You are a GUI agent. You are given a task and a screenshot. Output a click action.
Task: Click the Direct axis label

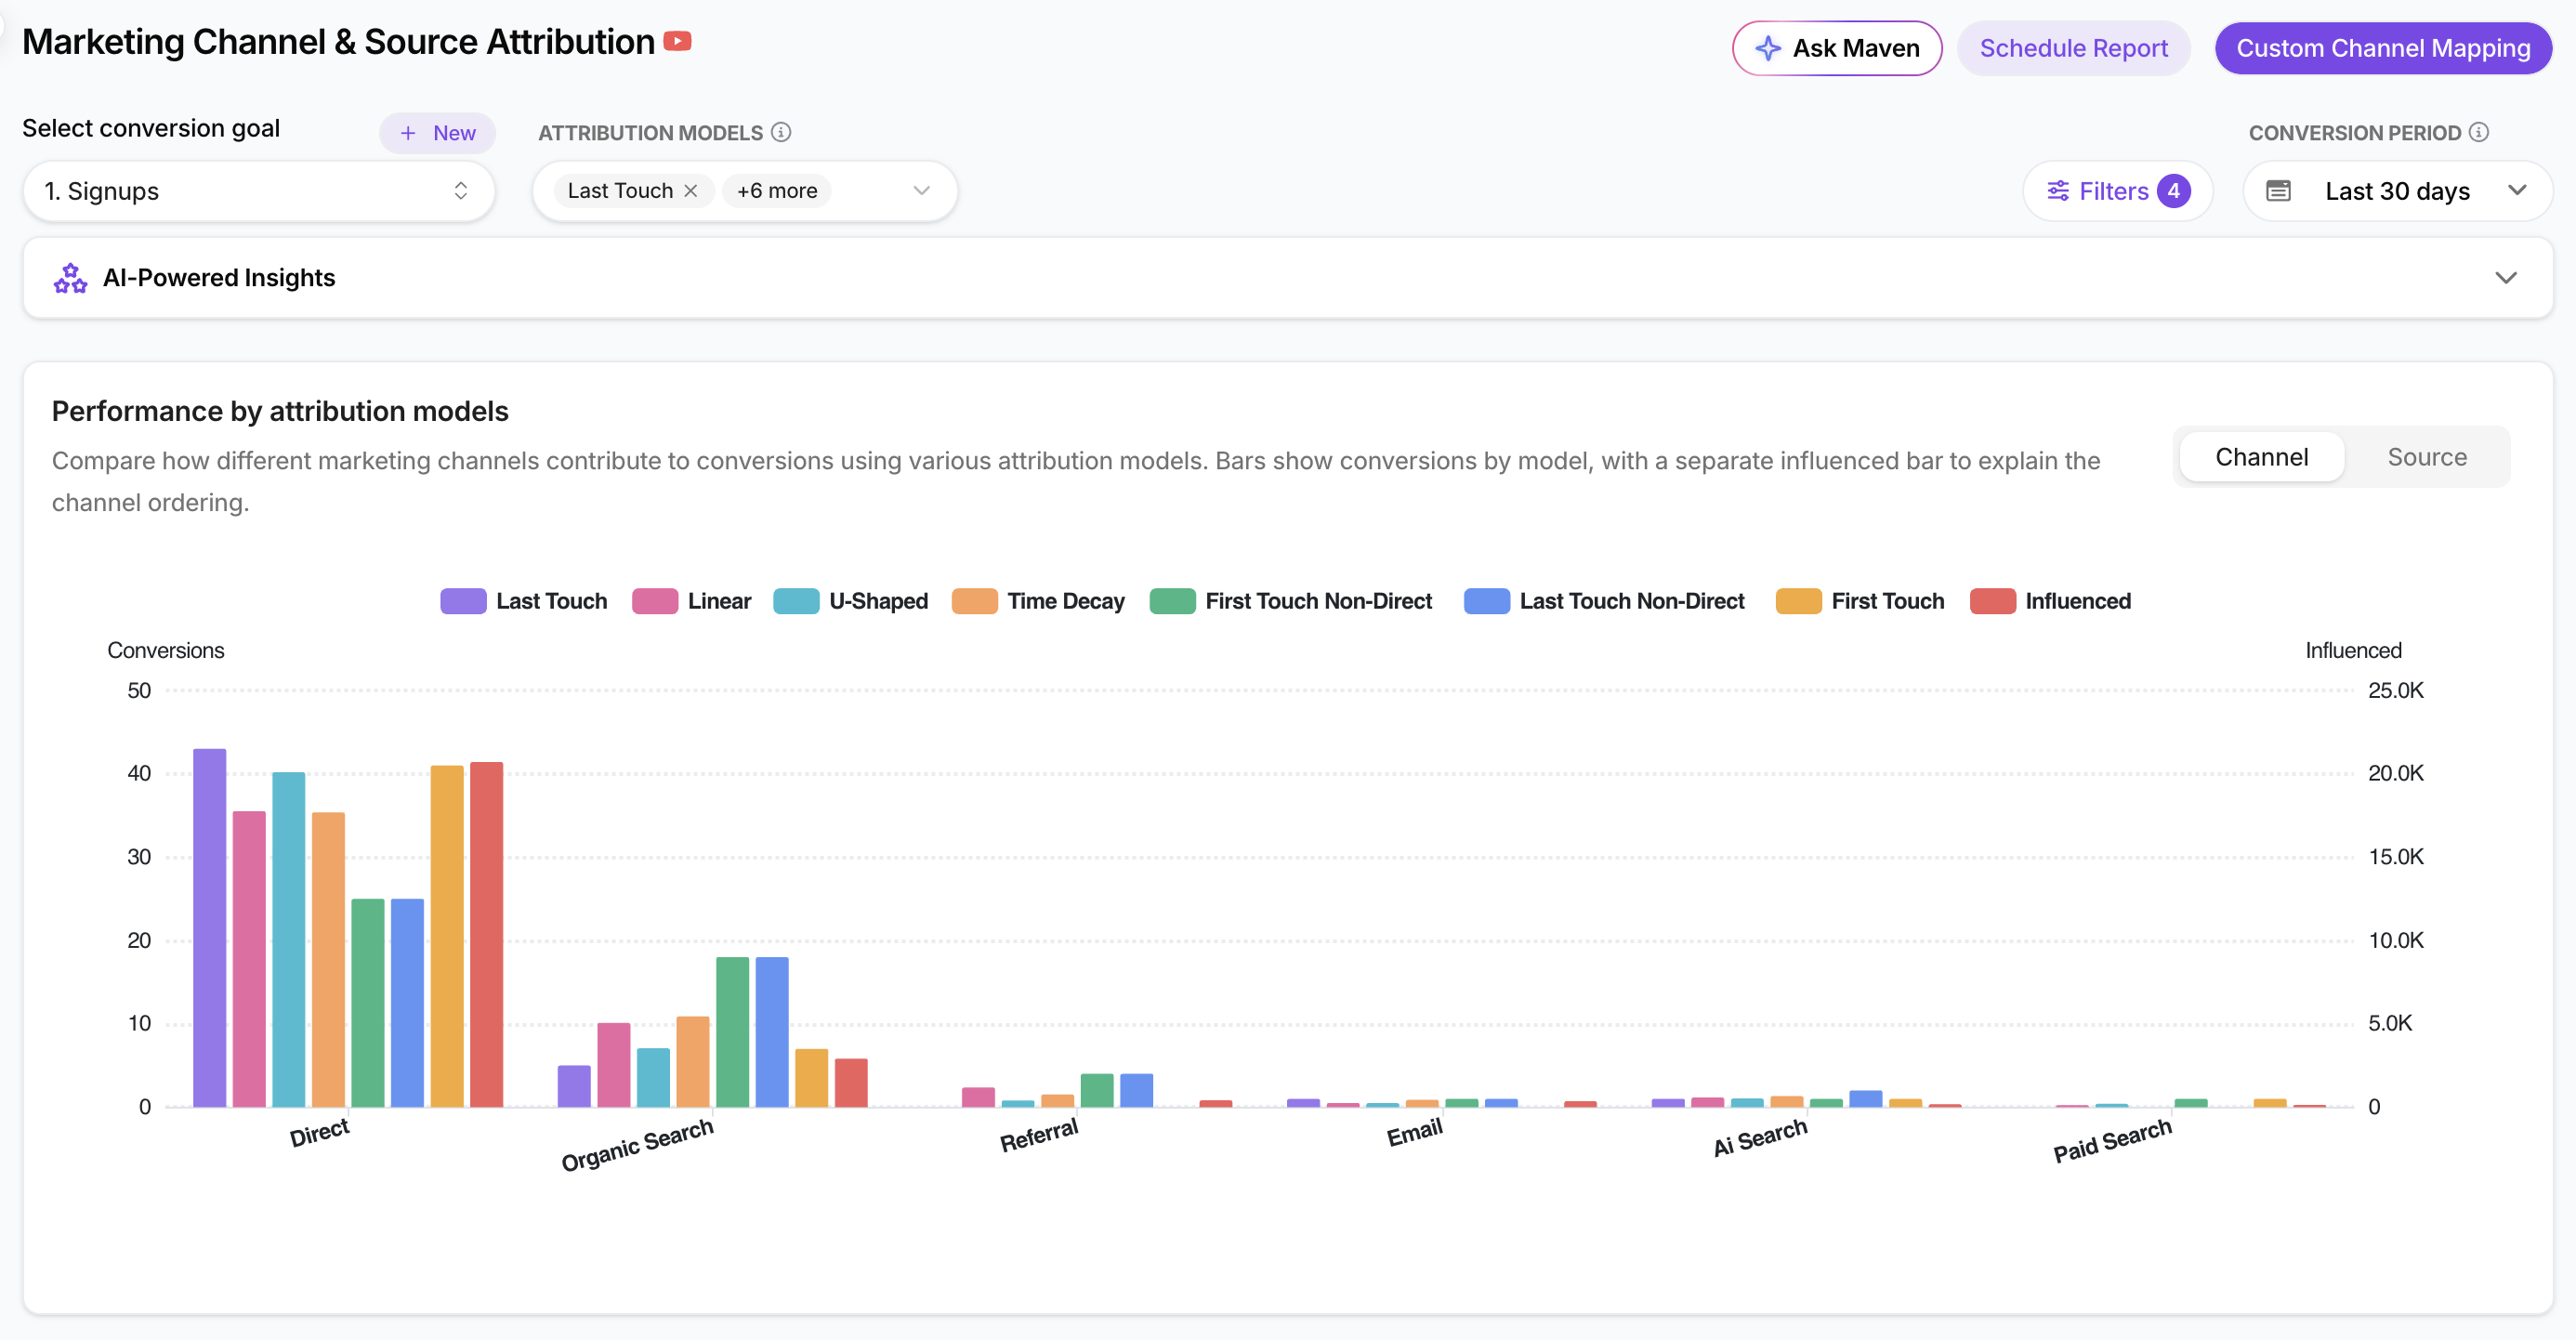click(x=319, y=1133)
